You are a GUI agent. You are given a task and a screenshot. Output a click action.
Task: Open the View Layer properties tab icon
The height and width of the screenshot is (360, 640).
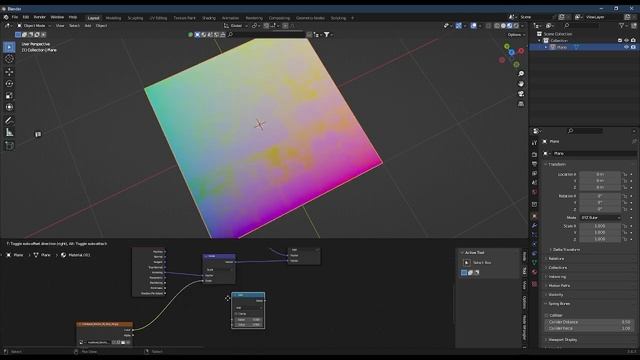pos(534,173)
